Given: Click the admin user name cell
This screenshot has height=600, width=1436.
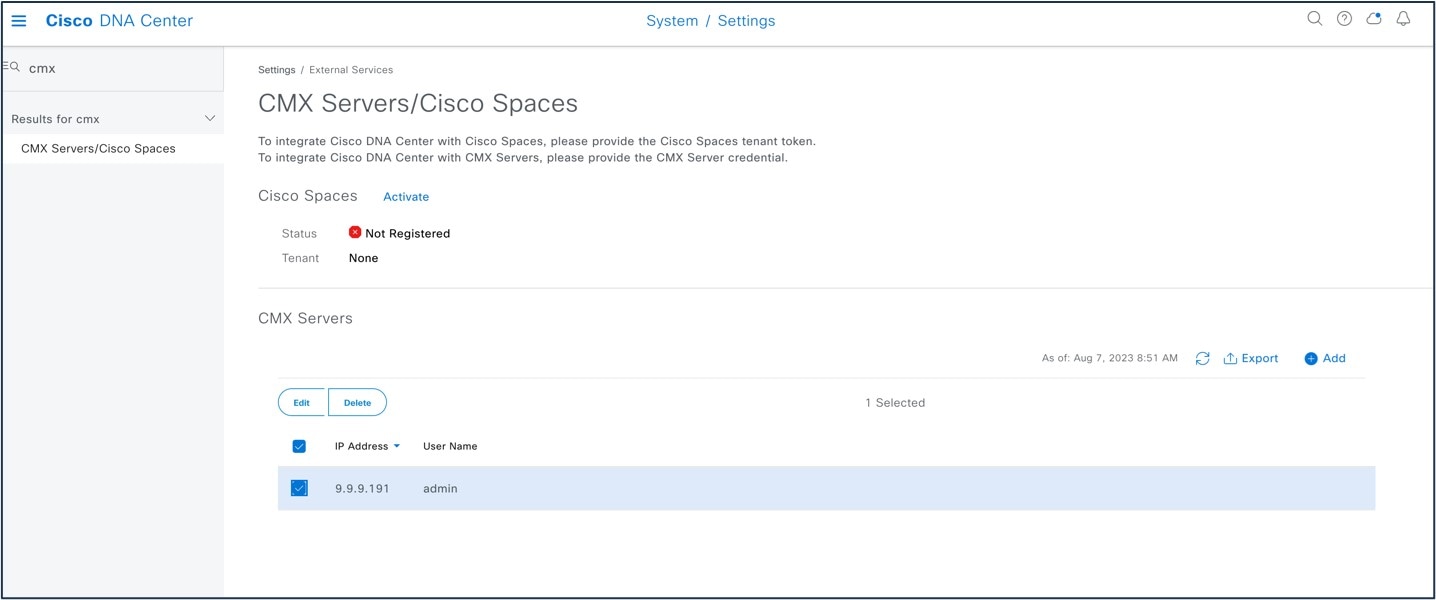Looking at the screenshot, I should click(x=440, y=488).
